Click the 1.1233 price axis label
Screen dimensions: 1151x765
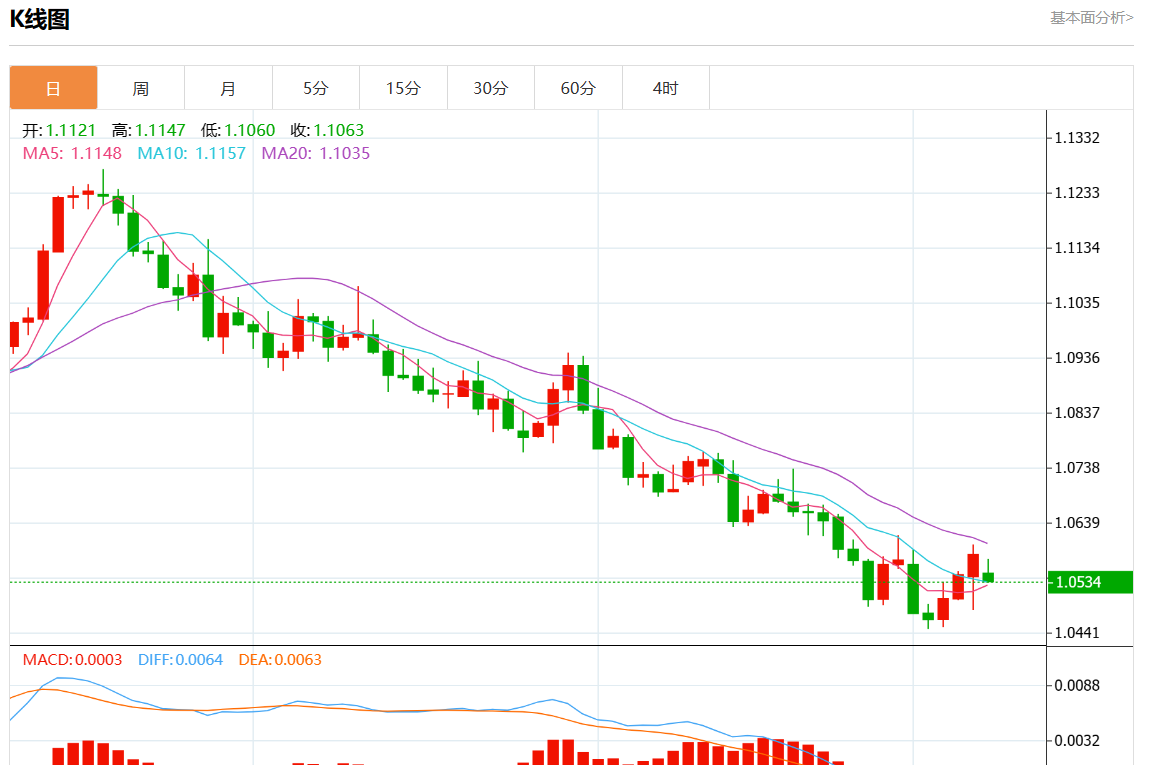[1077, 193]
